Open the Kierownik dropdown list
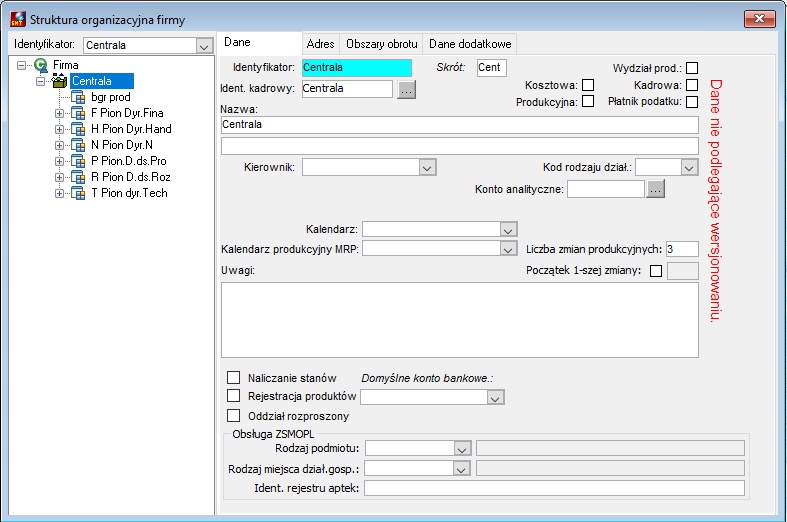Screen dimensions: 787x522 coord(427,168)
